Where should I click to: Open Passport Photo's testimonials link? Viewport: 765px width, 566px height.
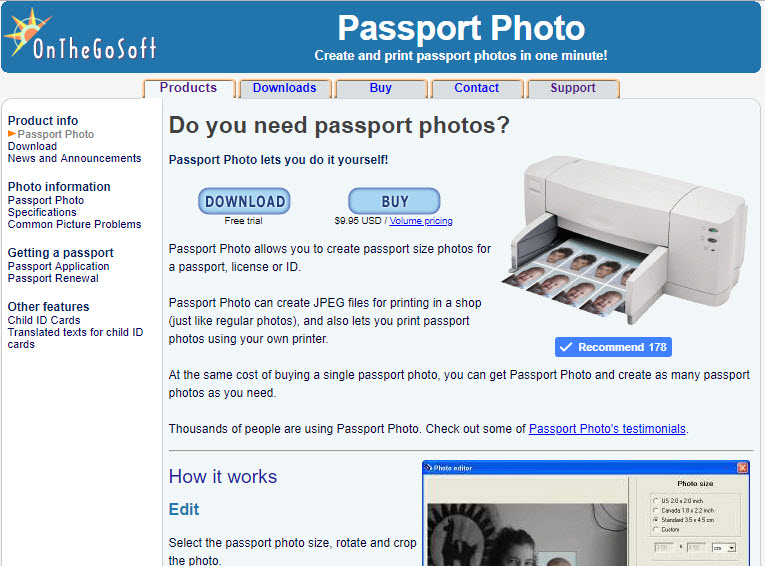(607, 429)
